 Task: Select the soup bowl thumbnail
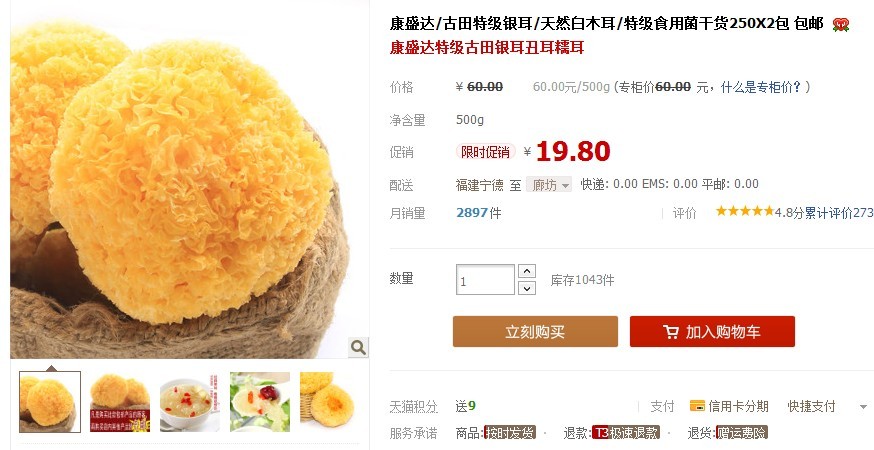[x=190, y=402]
